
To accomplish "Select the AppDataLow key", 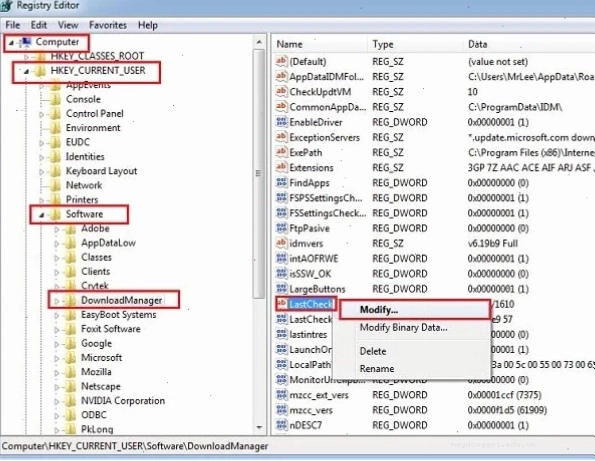I will coord(108,243).
